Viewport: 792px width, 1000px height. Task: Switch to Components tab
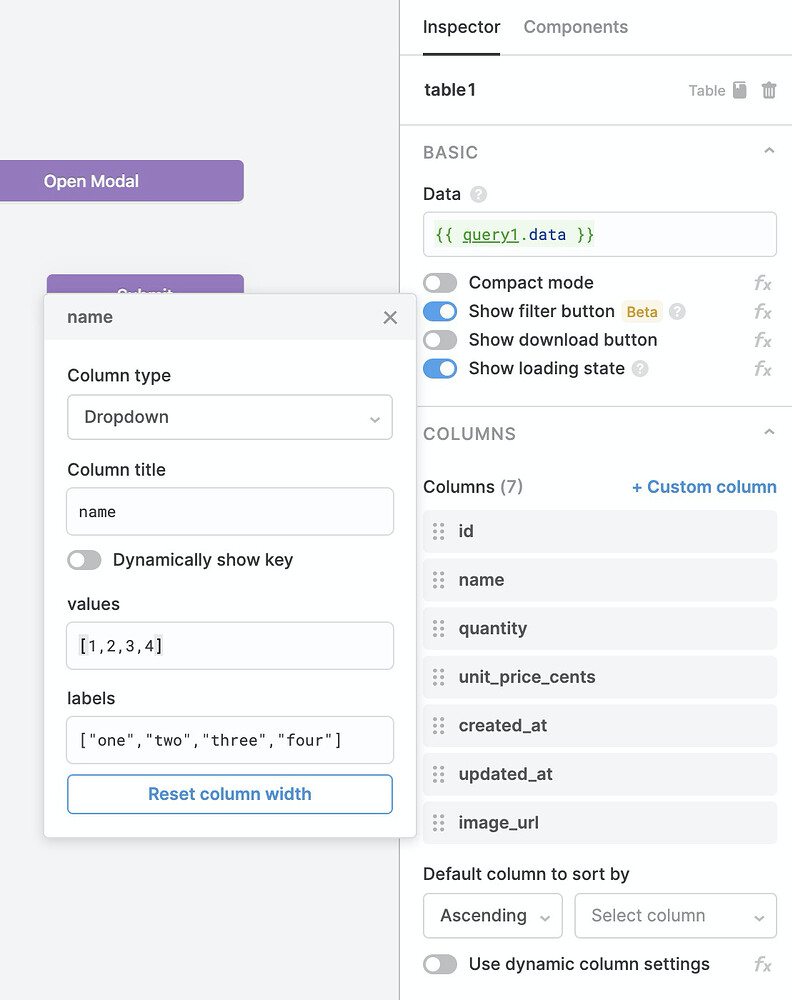[x=575, y=27]
